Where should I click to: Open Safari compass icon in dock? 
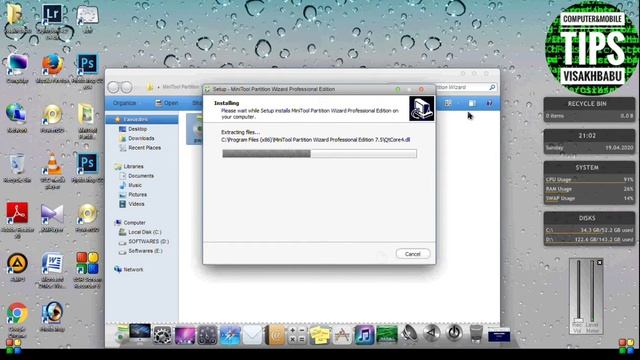(230, 336)
